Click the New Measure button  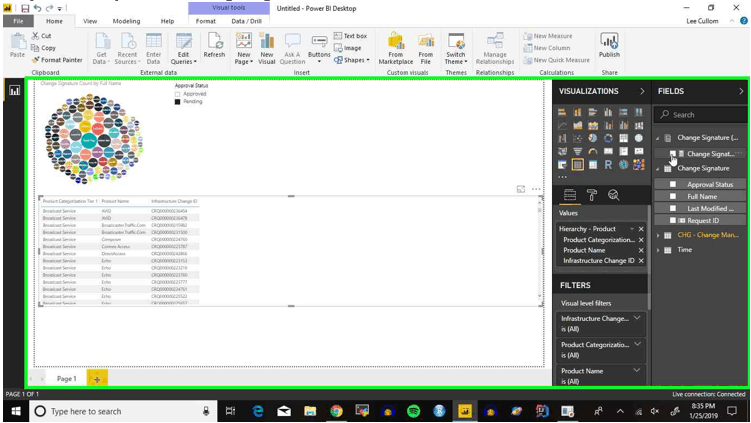coord(548,36)
